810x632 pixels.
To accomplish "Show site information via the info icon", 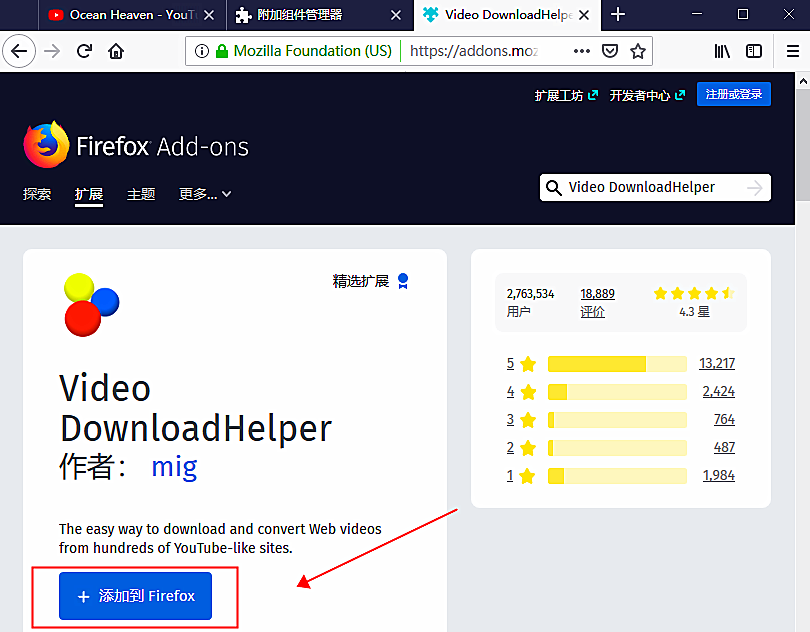I will point(202,51).
